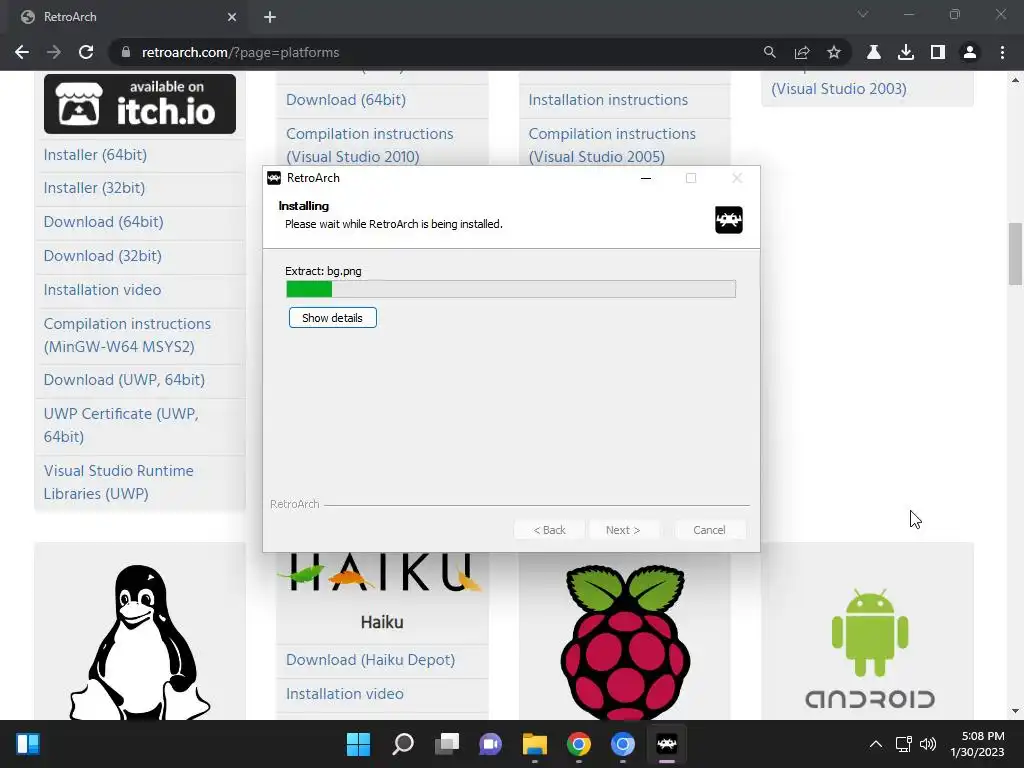Click the volume speaker tray icon
Screen dimensions: 1024x768
928,744
